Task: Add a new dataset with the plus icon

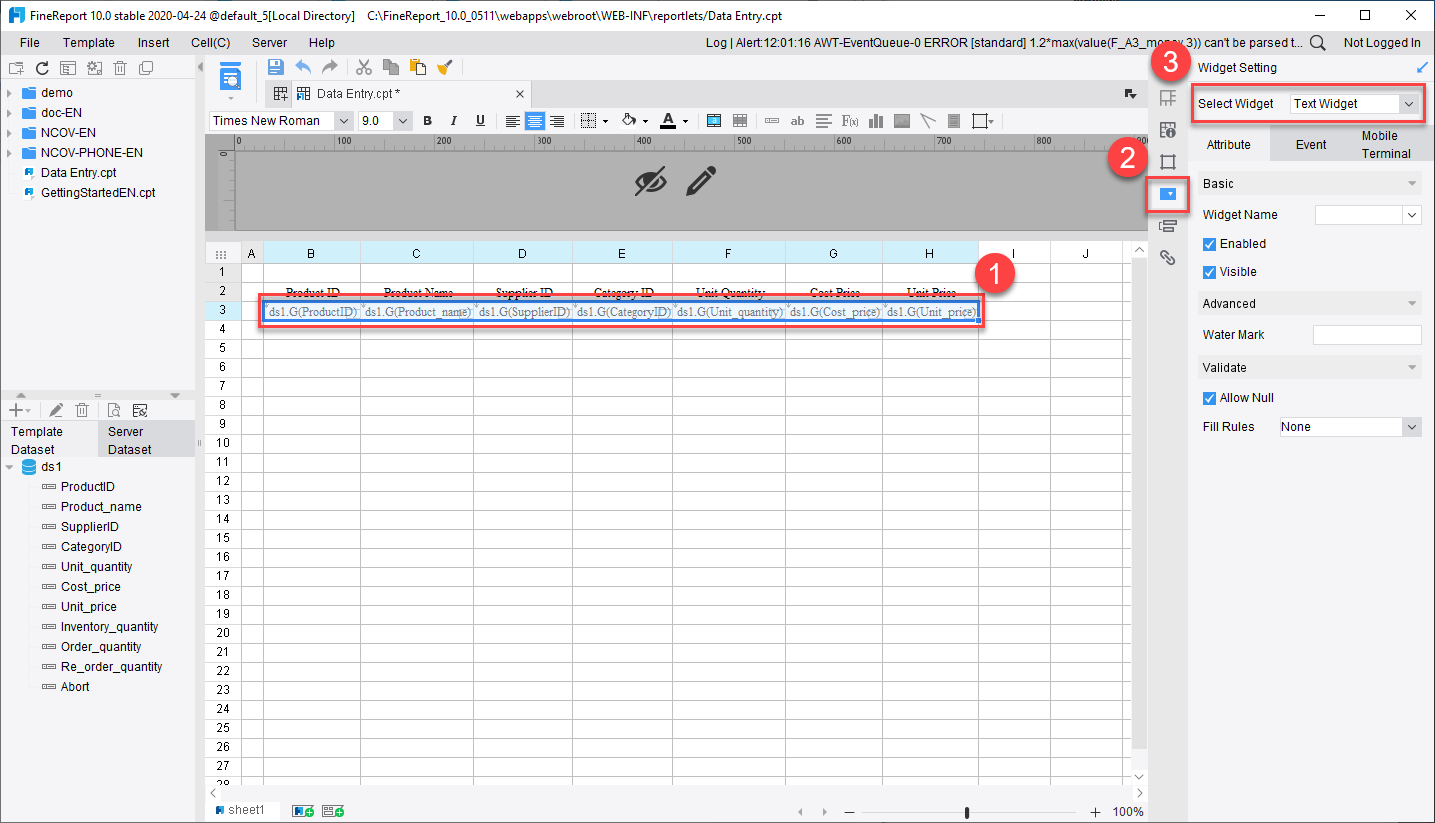Action: click(x=15, y=409)
